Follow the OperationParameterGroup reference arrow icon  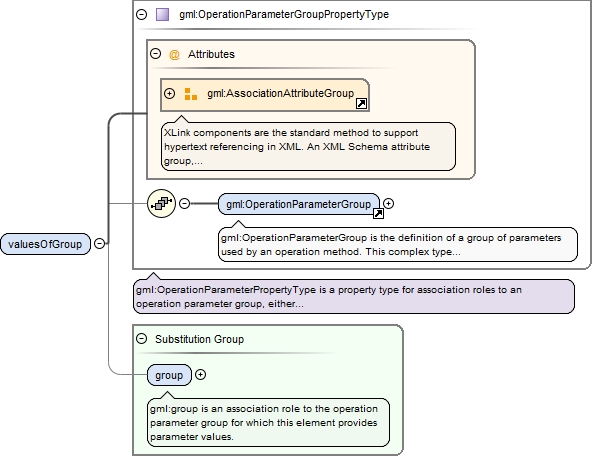point(378,214)
